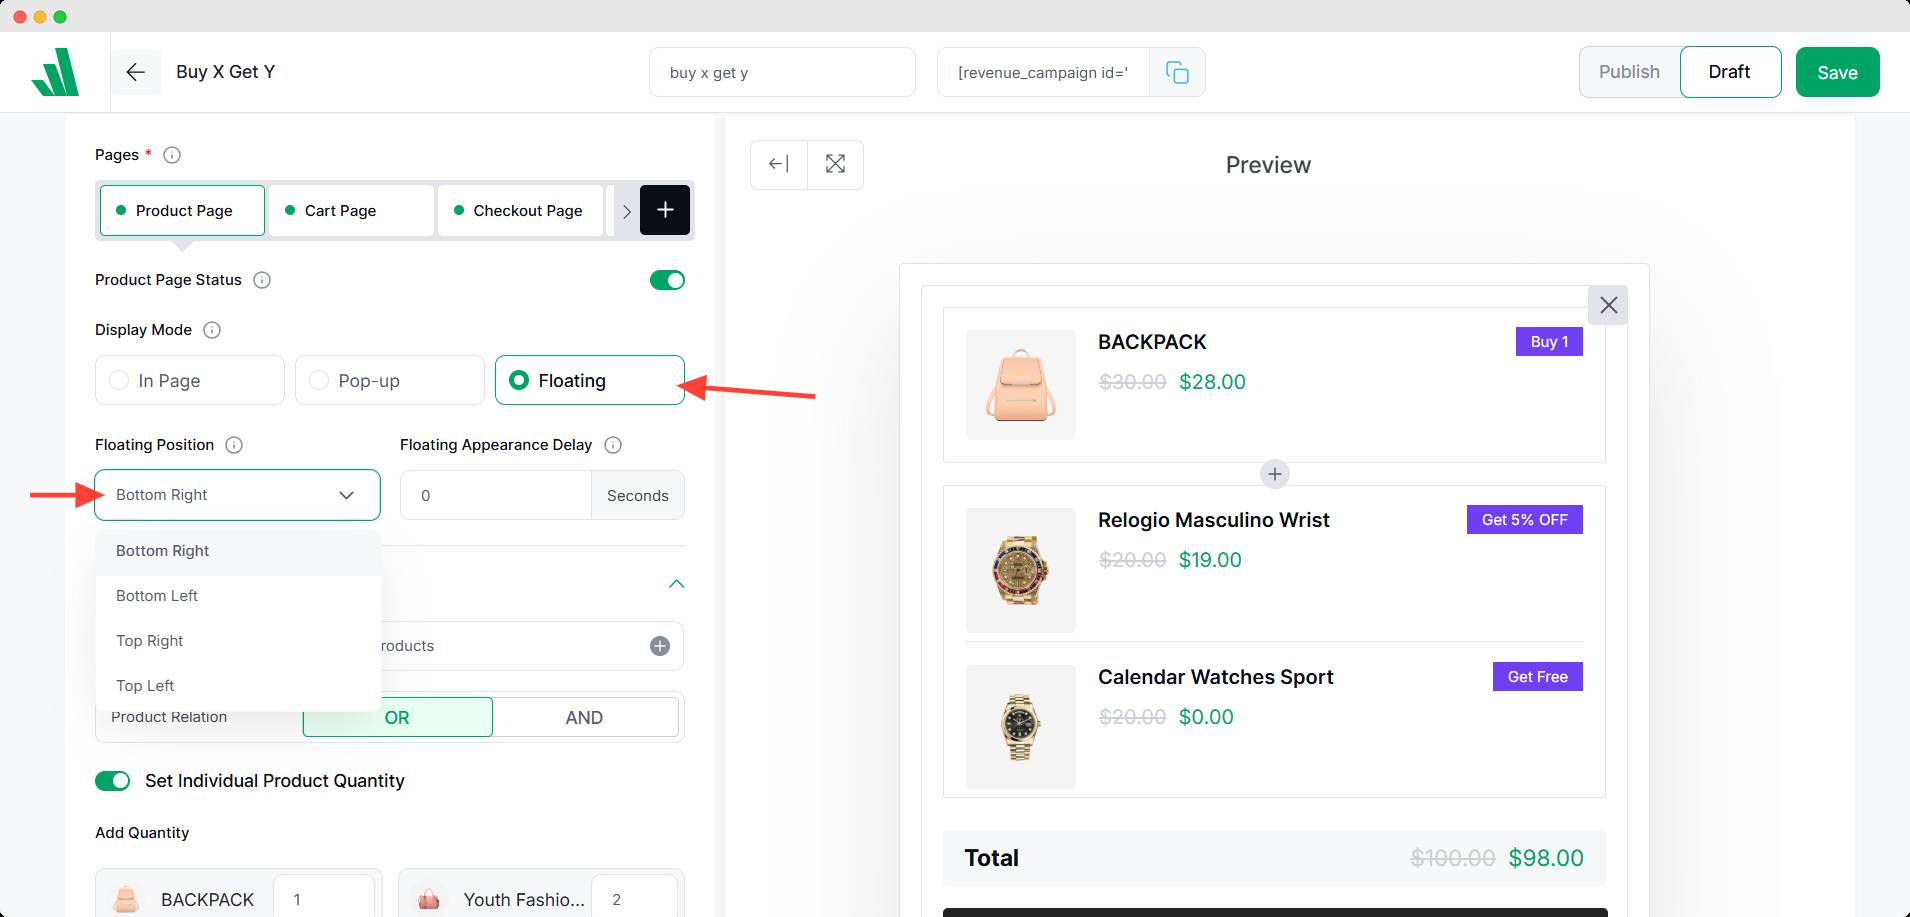The height and width of the screenshot is (917, 1910).
Task: Expand the preview to fullscreen
Action: [835, 164]
